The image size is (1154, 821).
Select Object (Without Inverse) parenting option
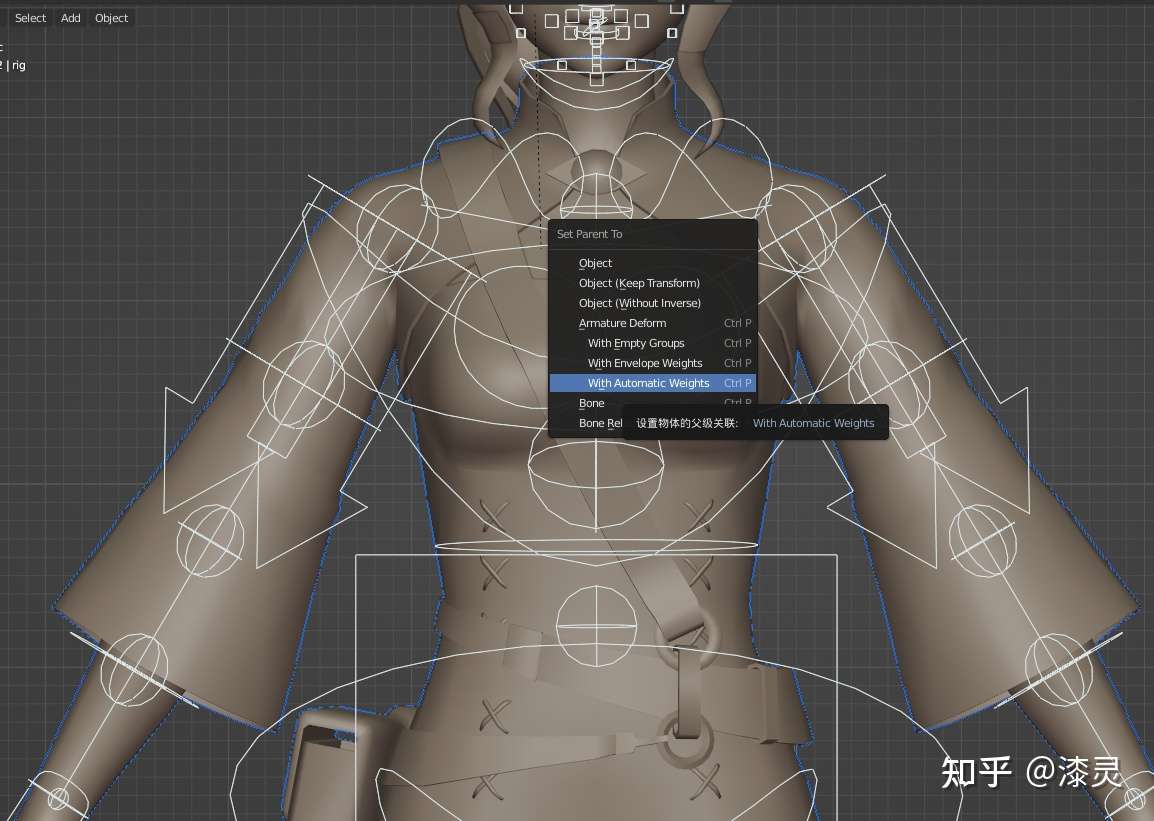[640, 303]
